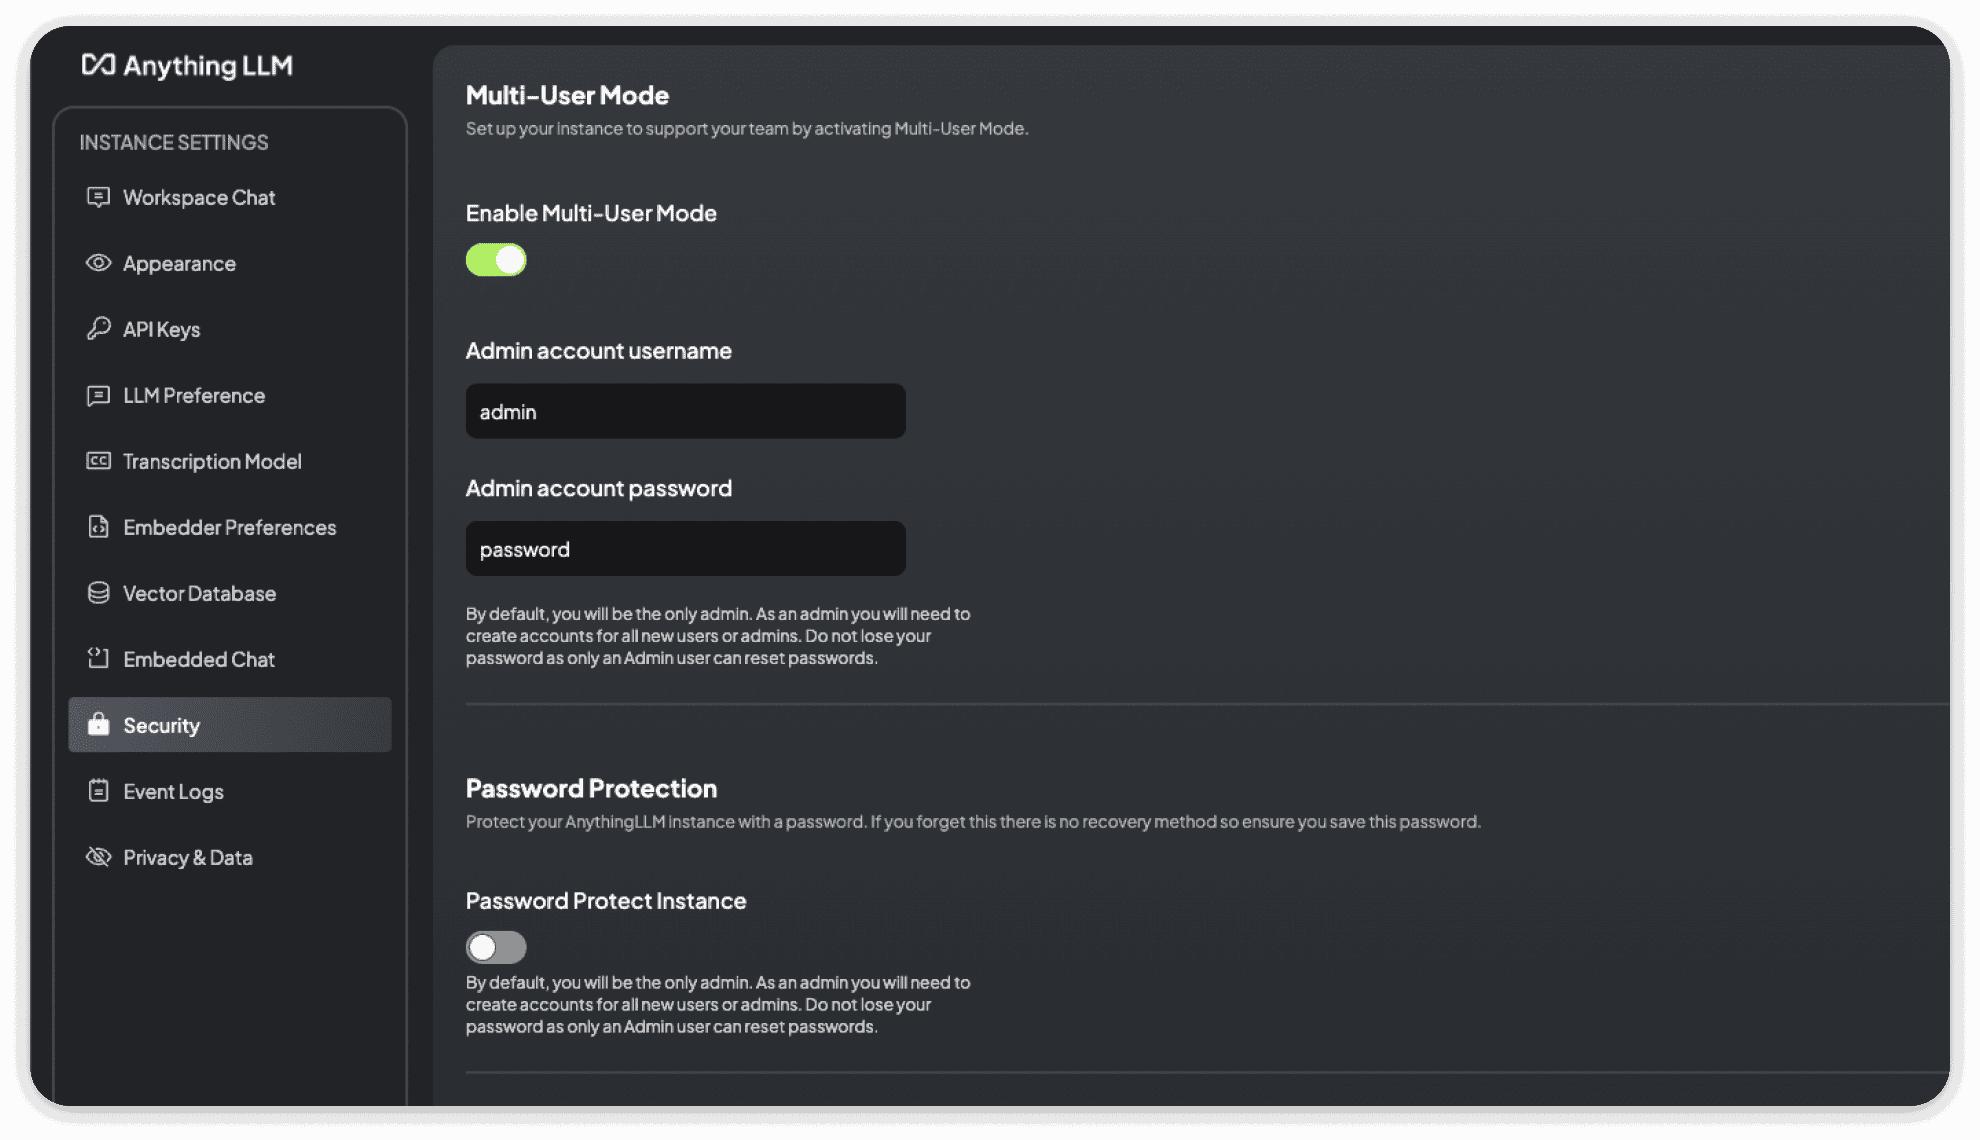Enable the Password Protect Instance toggle

point(496,947)
